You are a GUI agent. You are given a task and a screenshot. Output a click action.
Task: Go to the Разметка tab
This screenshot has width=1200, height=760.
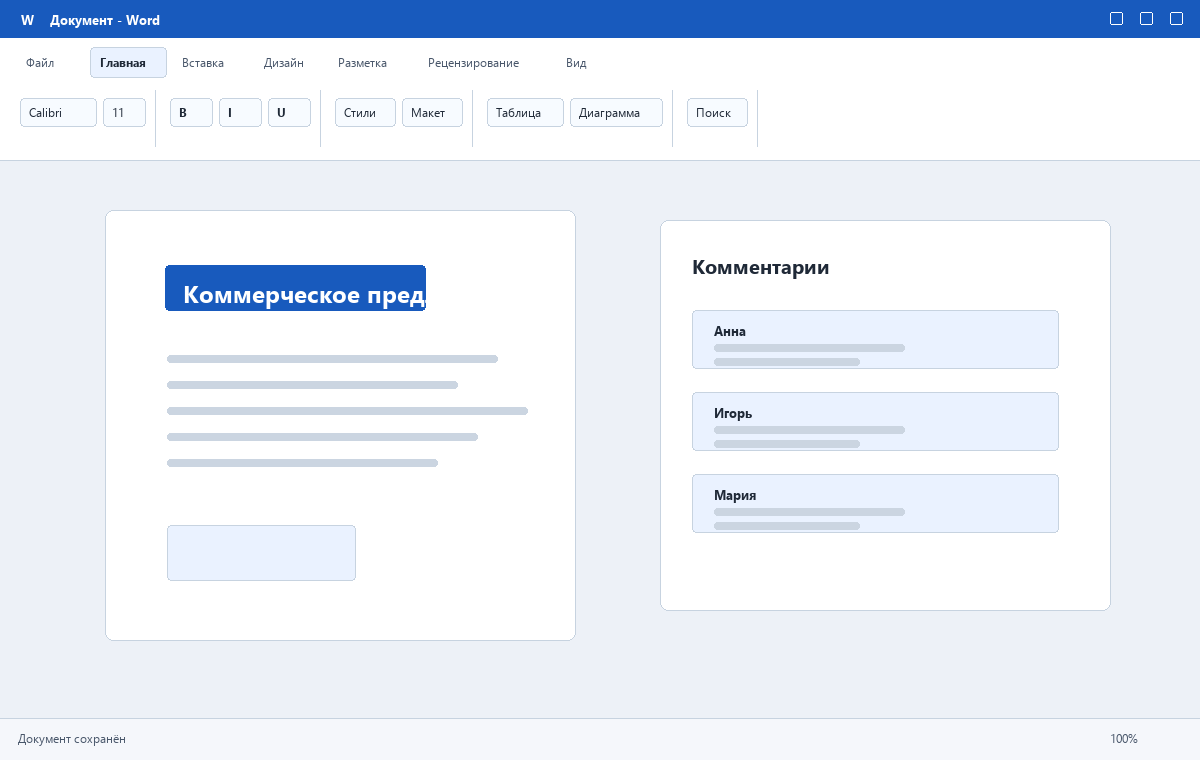pos(362,63)
